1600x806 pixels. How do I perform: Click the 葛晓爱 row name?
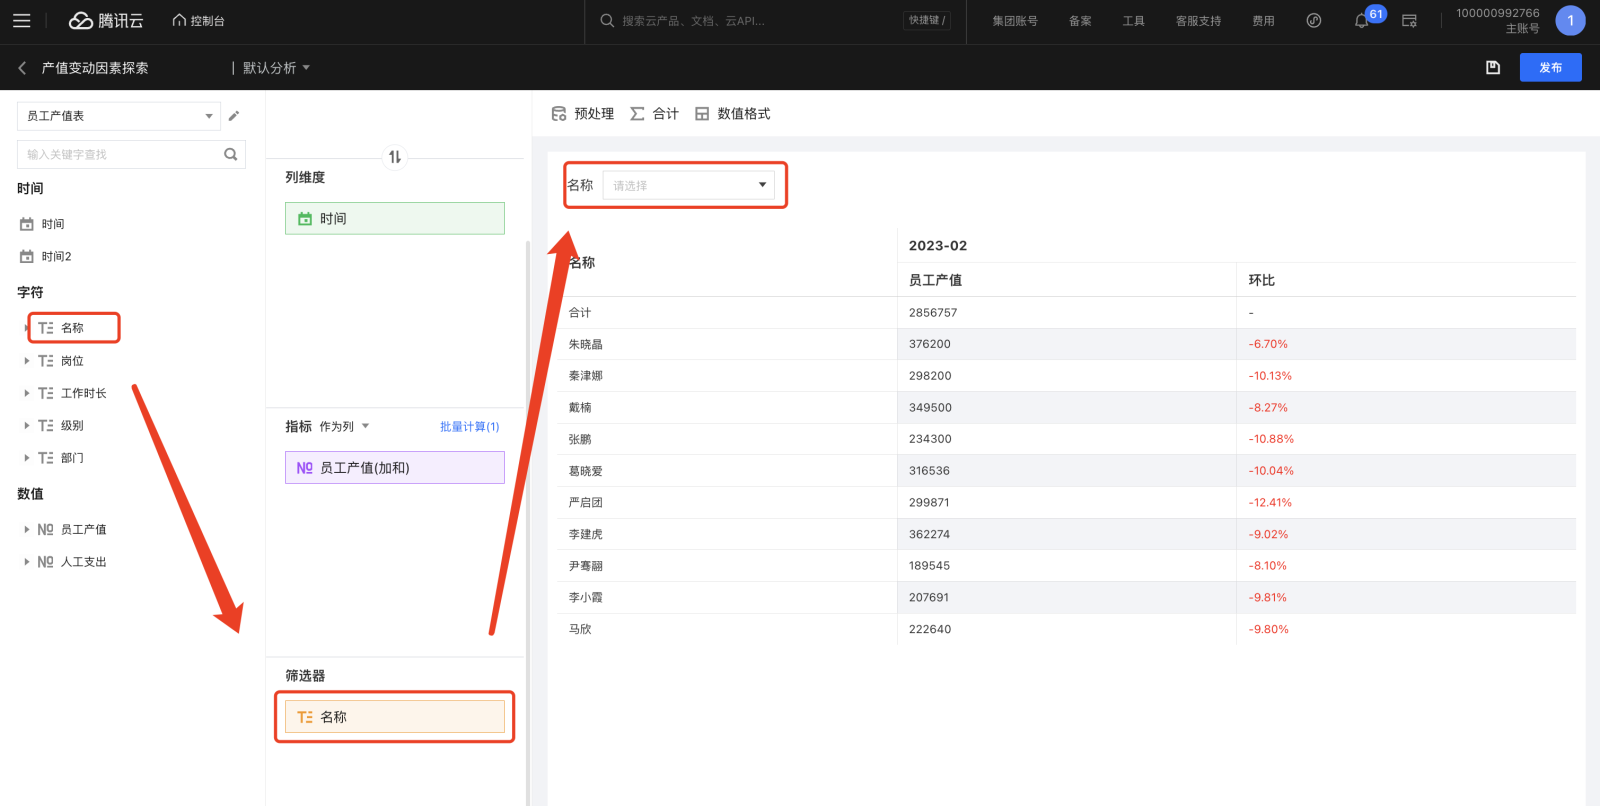click(586, 471)
